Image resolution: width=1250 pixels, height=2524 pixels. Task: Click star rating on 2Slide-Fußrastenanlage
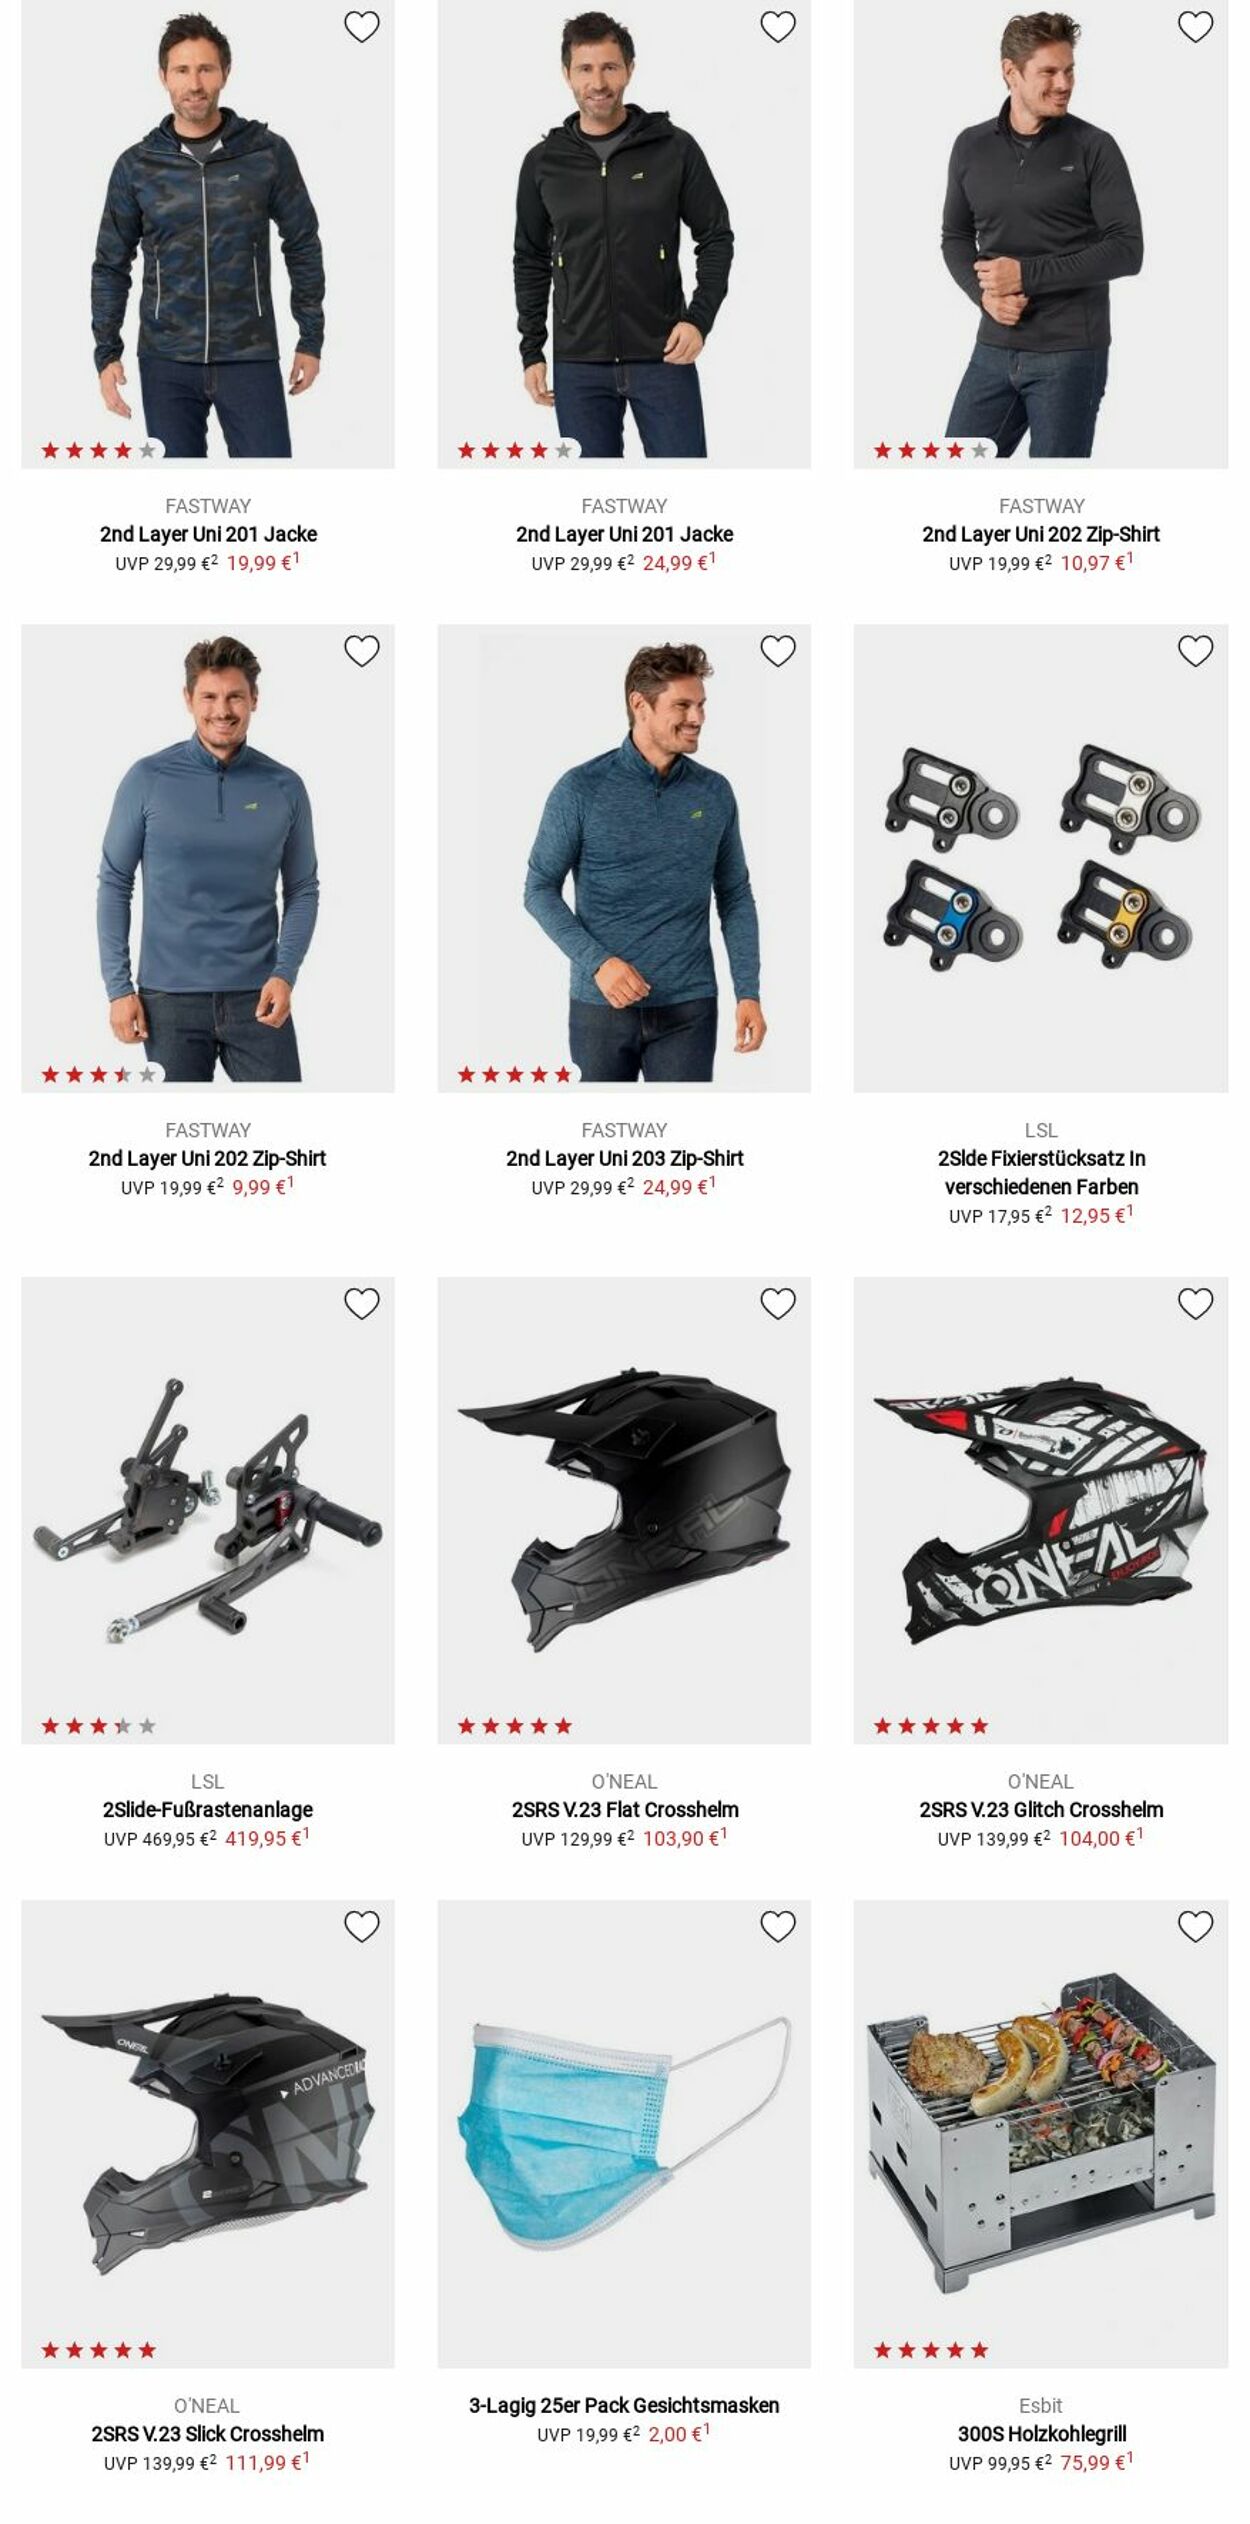pos(99,1725)
